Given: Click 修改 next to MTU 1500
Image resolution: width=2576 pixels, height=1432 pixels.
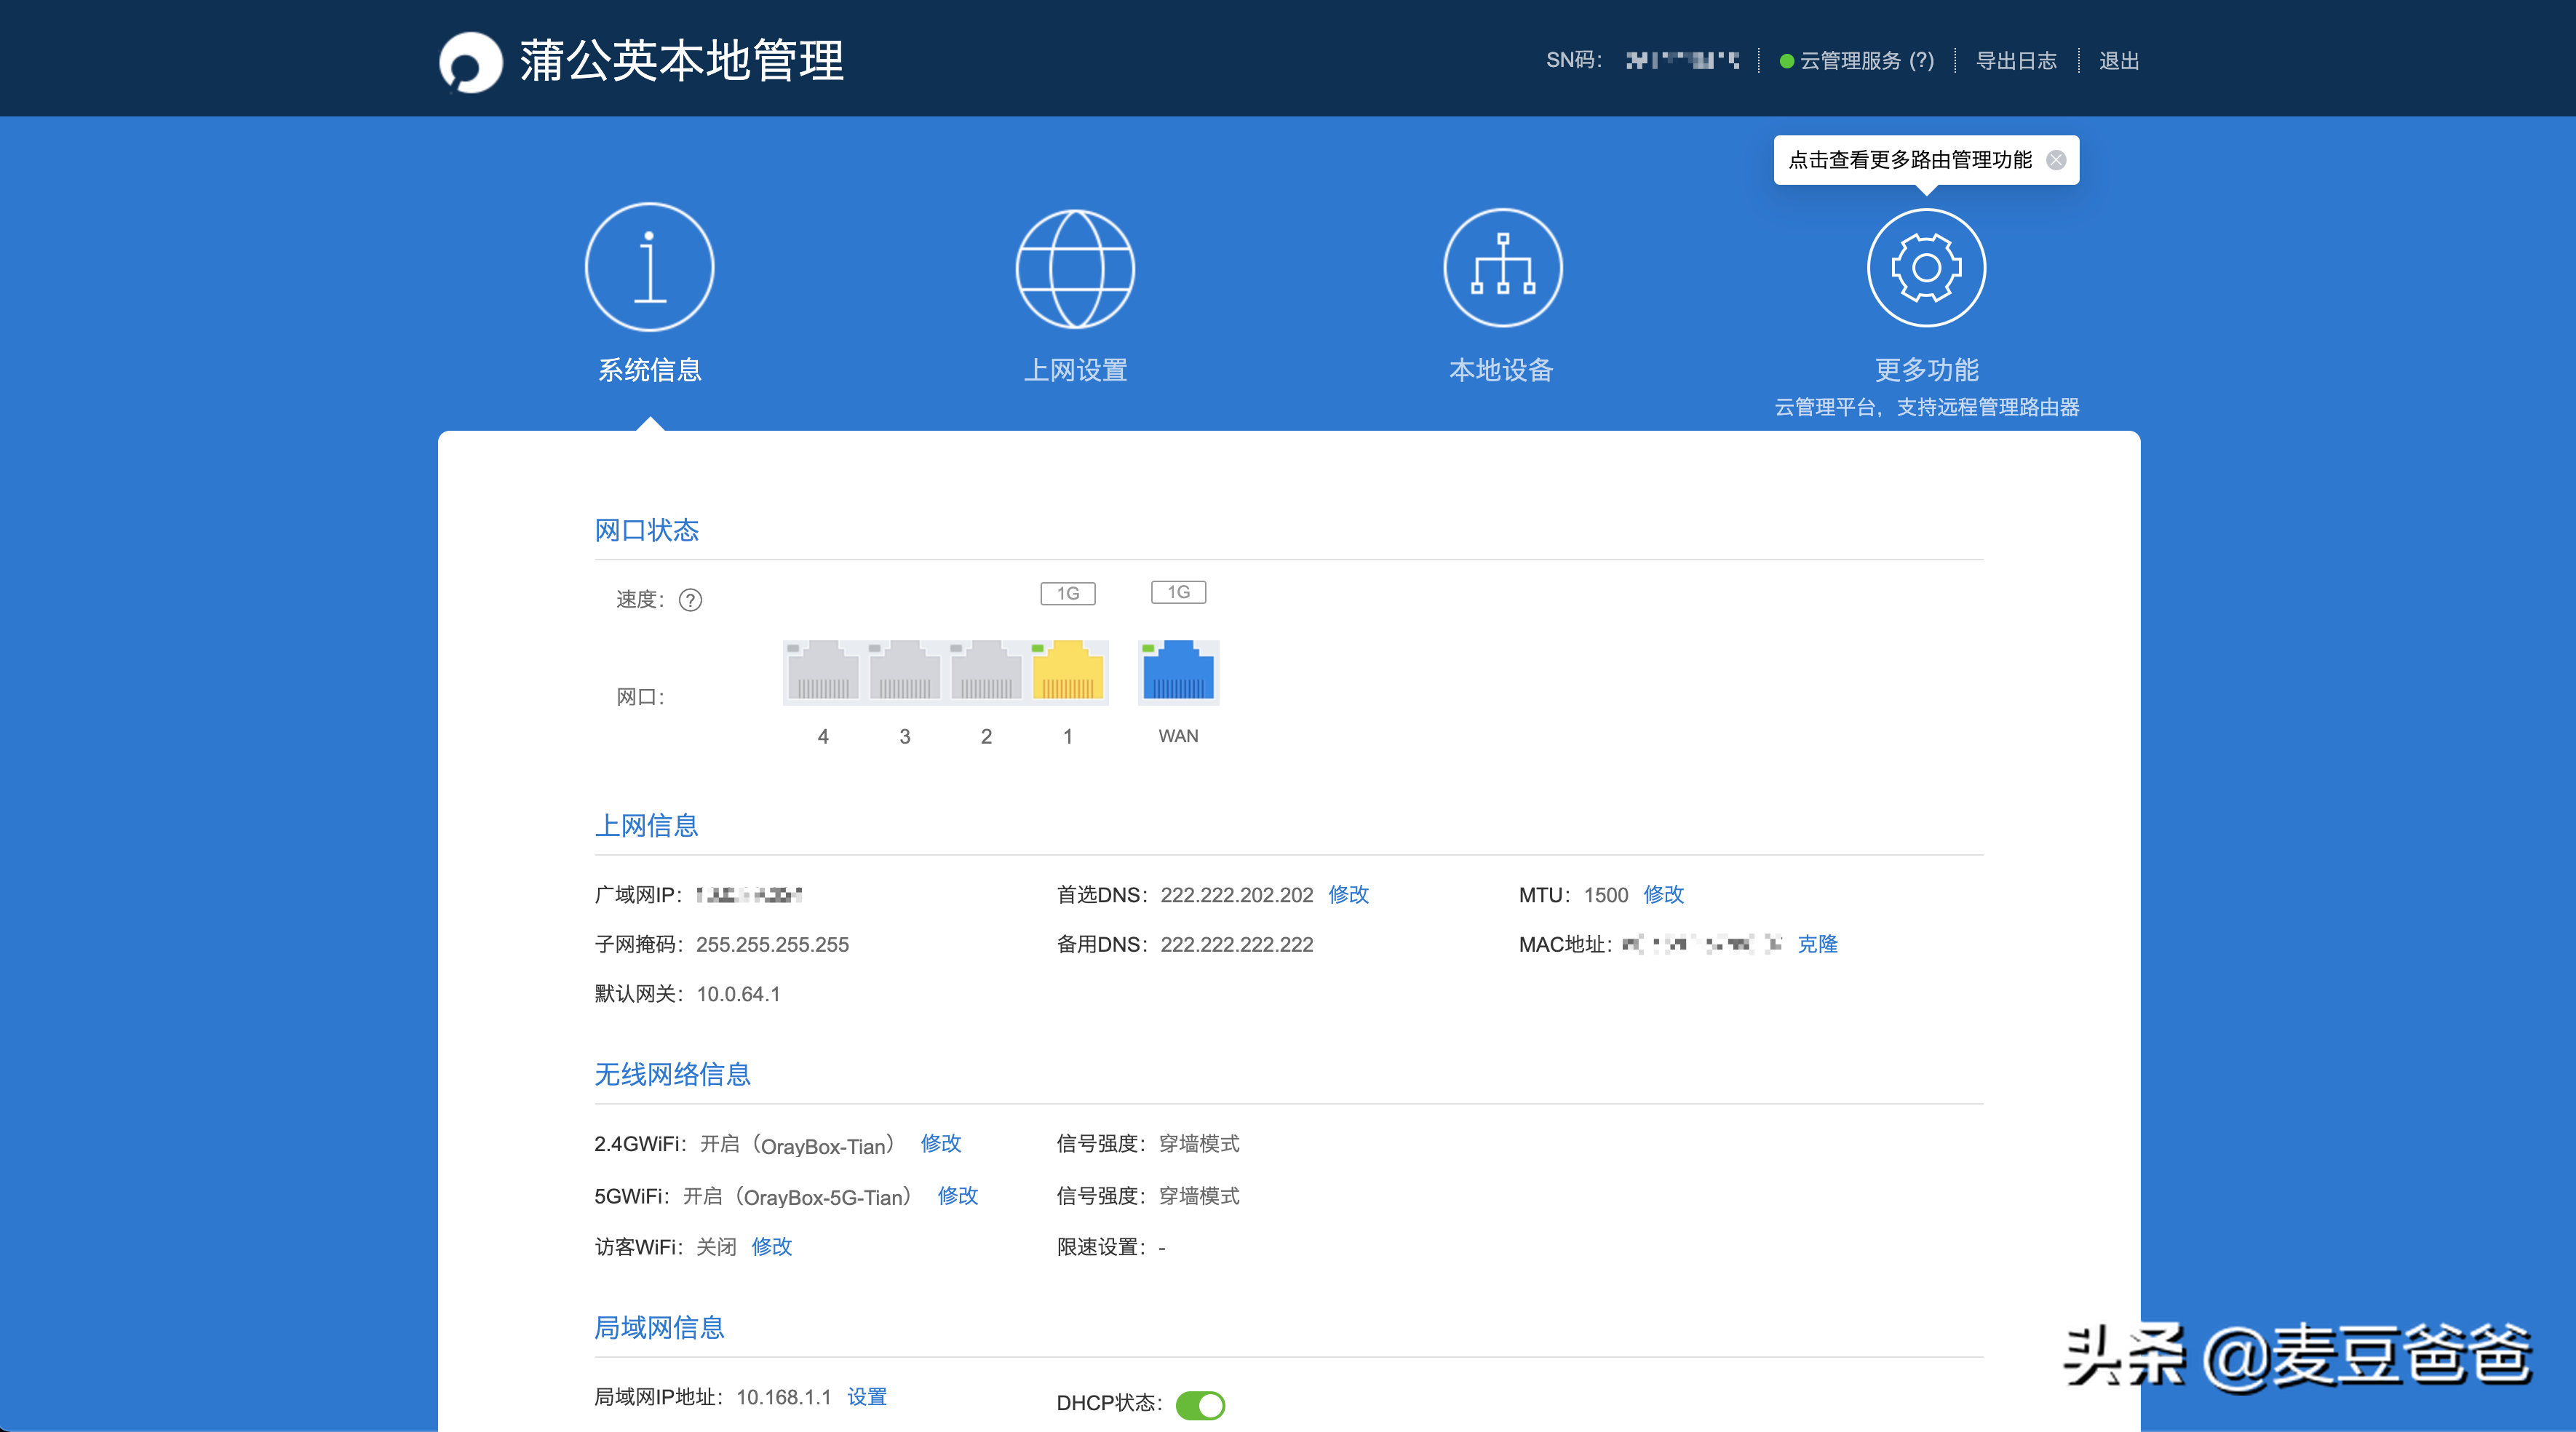Looking at the screenshot, I should click(1663, 895).
